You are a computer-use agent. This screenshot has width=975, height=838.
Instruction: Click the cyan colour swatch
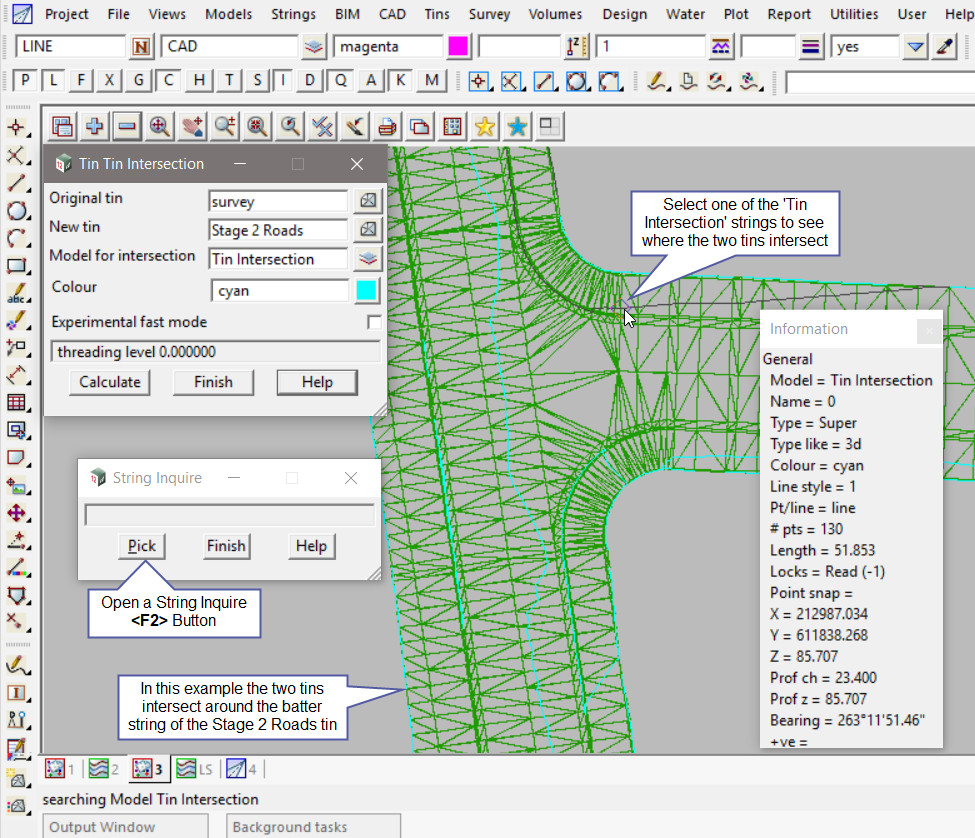coord(367,290)
